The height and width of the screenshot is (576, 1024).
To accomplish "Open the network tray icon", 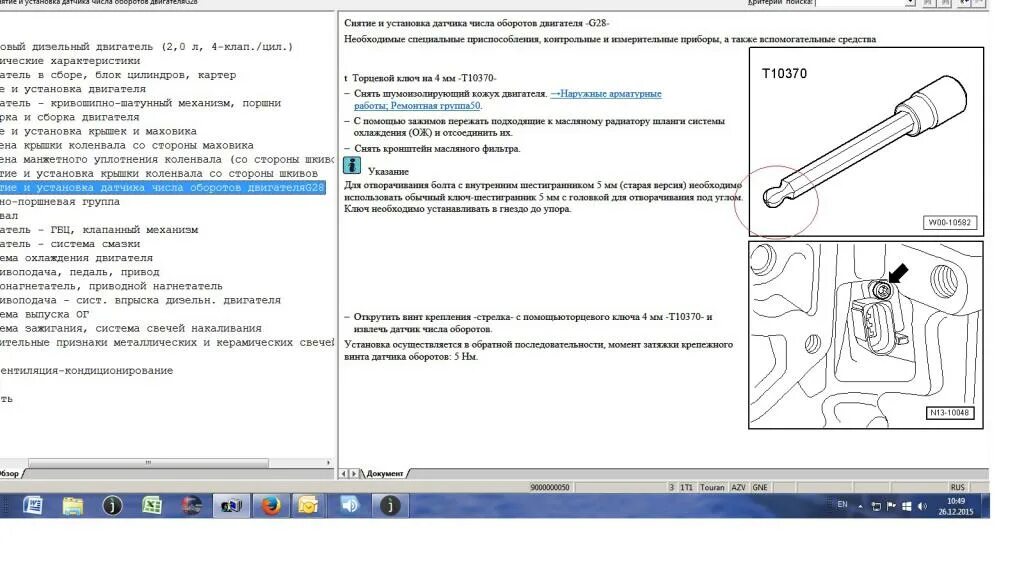I will pos(876,506).
